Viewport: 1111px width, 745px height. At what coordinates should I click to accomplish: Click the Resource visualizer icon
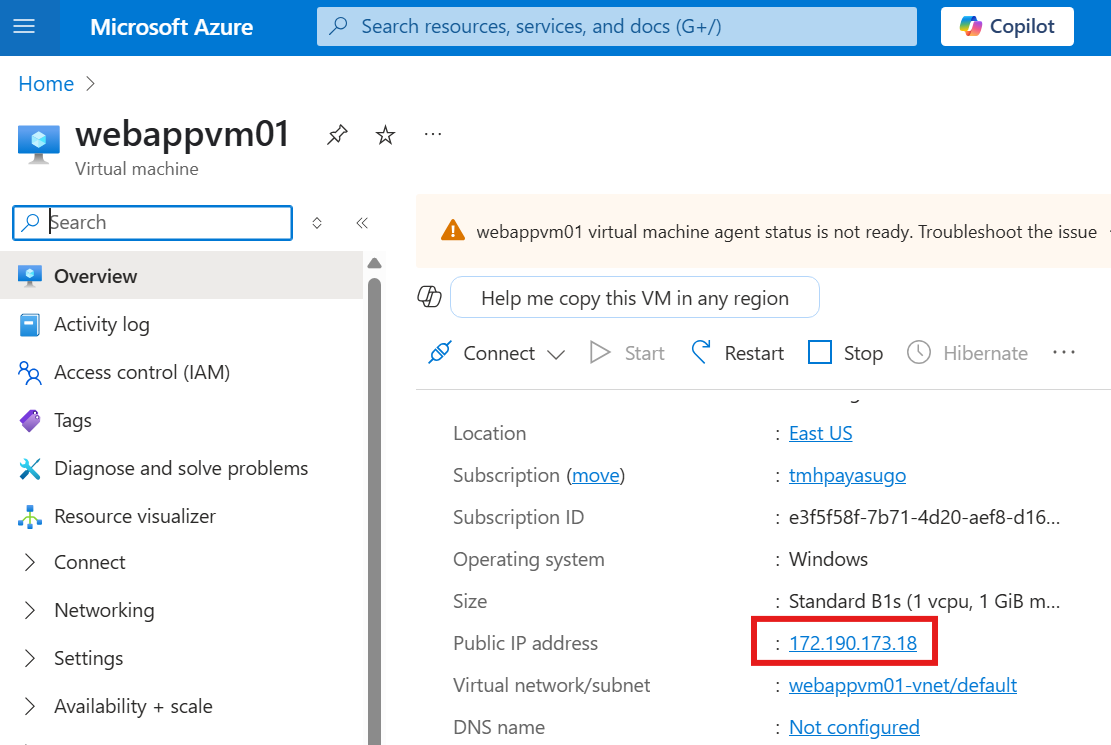click(30, 517)
